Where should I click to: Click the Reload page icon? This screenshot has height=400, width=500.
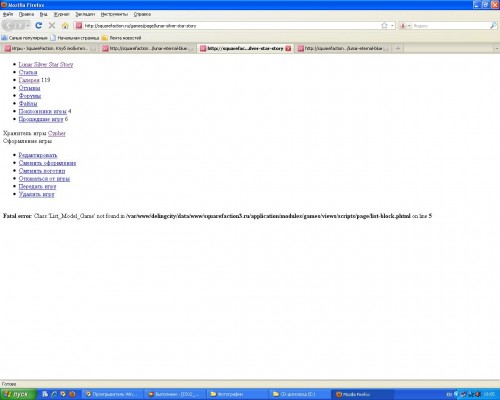39,25
